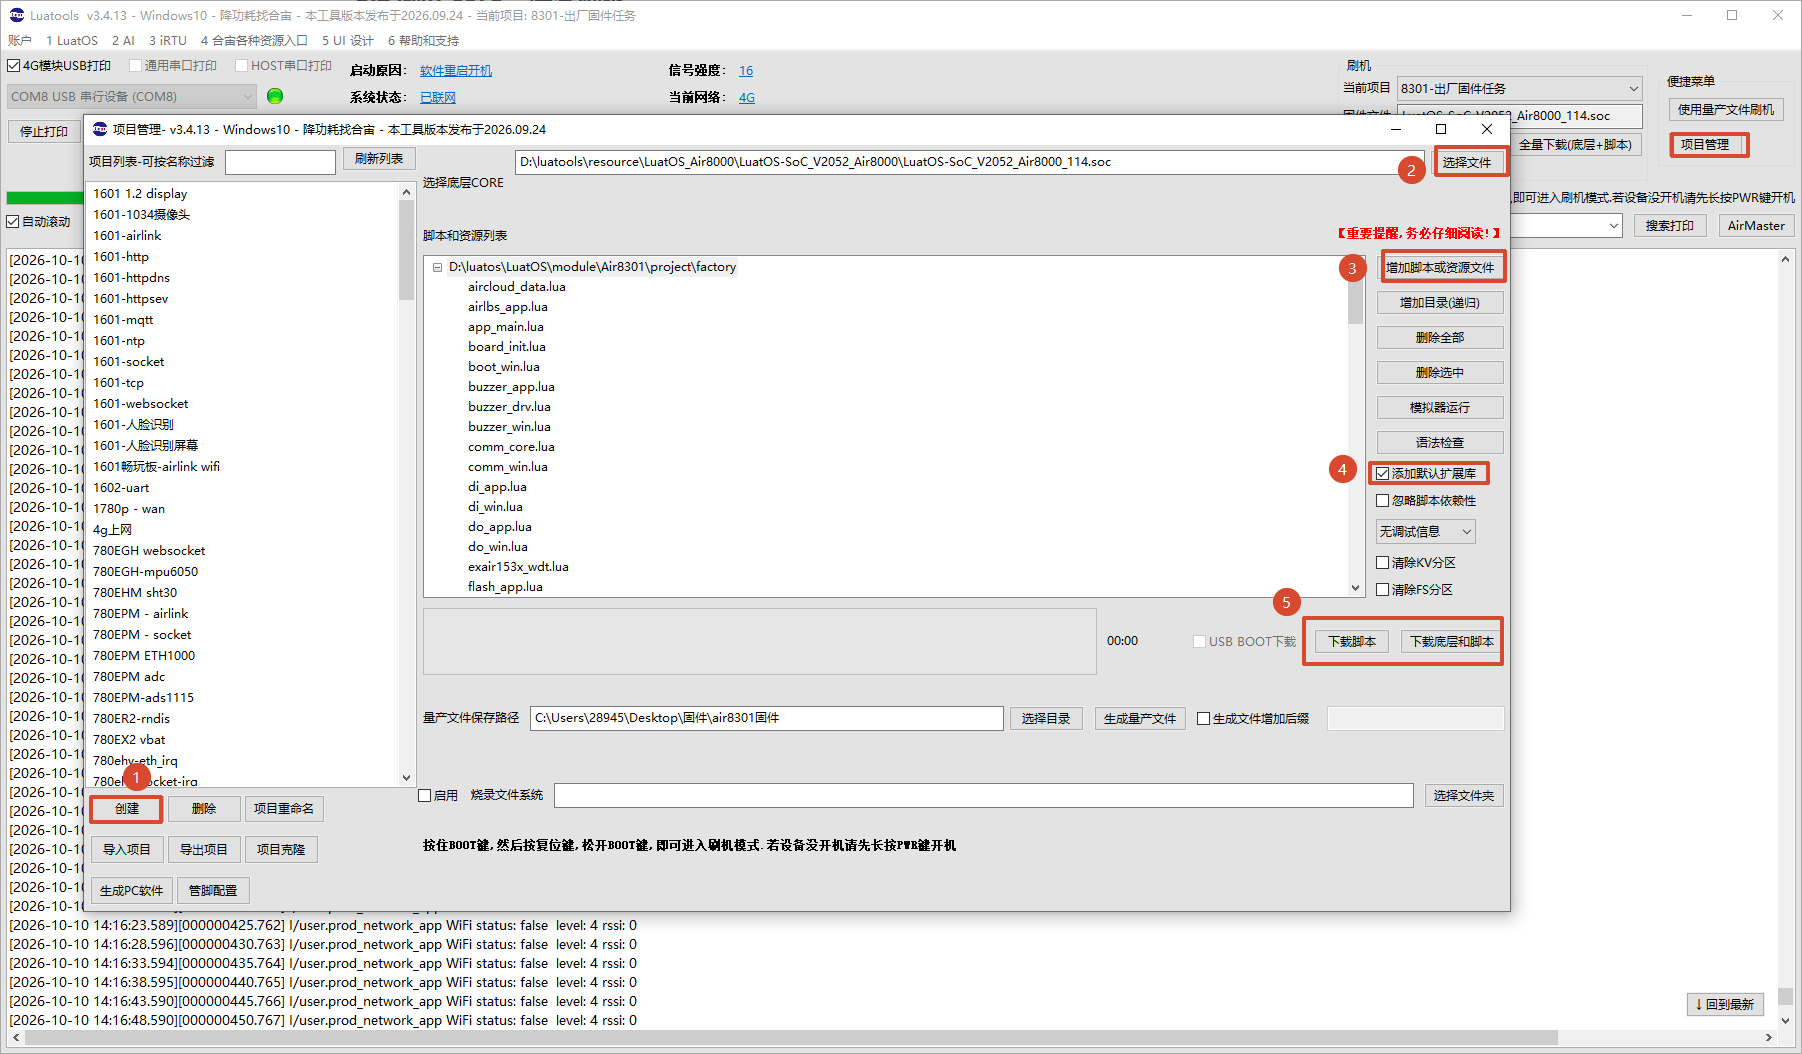Open the 6 帮助和支持 menu
Screen dimensions: 1802x1054
(423, 41)
